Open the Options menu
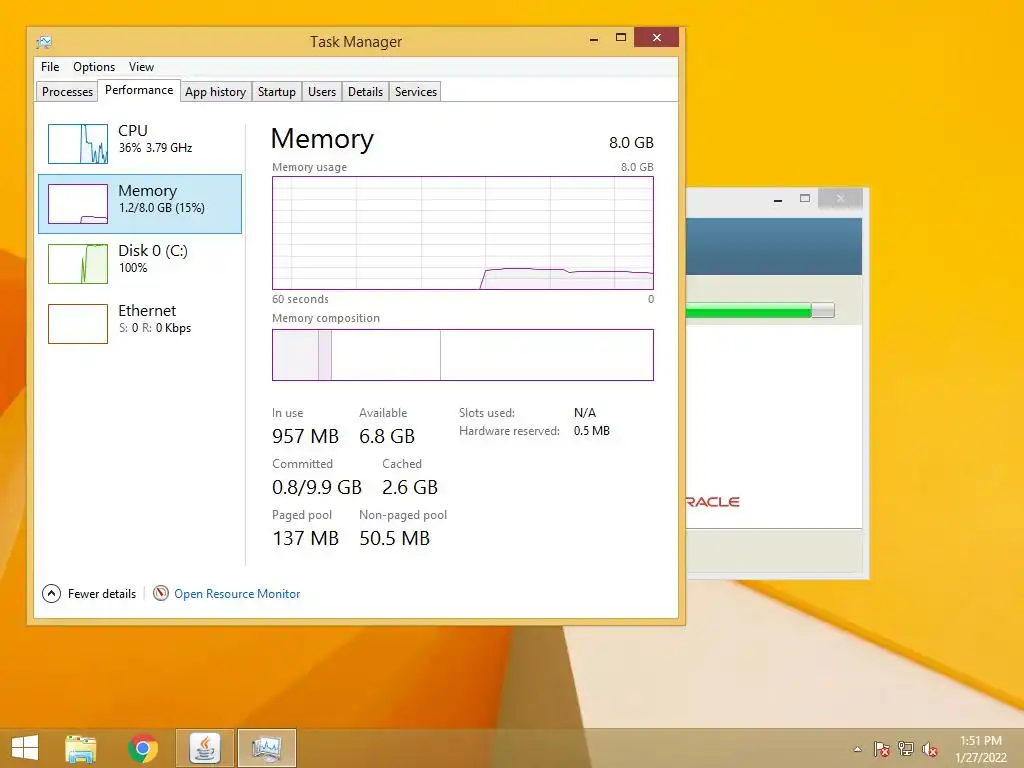 (x=94, y=67)
